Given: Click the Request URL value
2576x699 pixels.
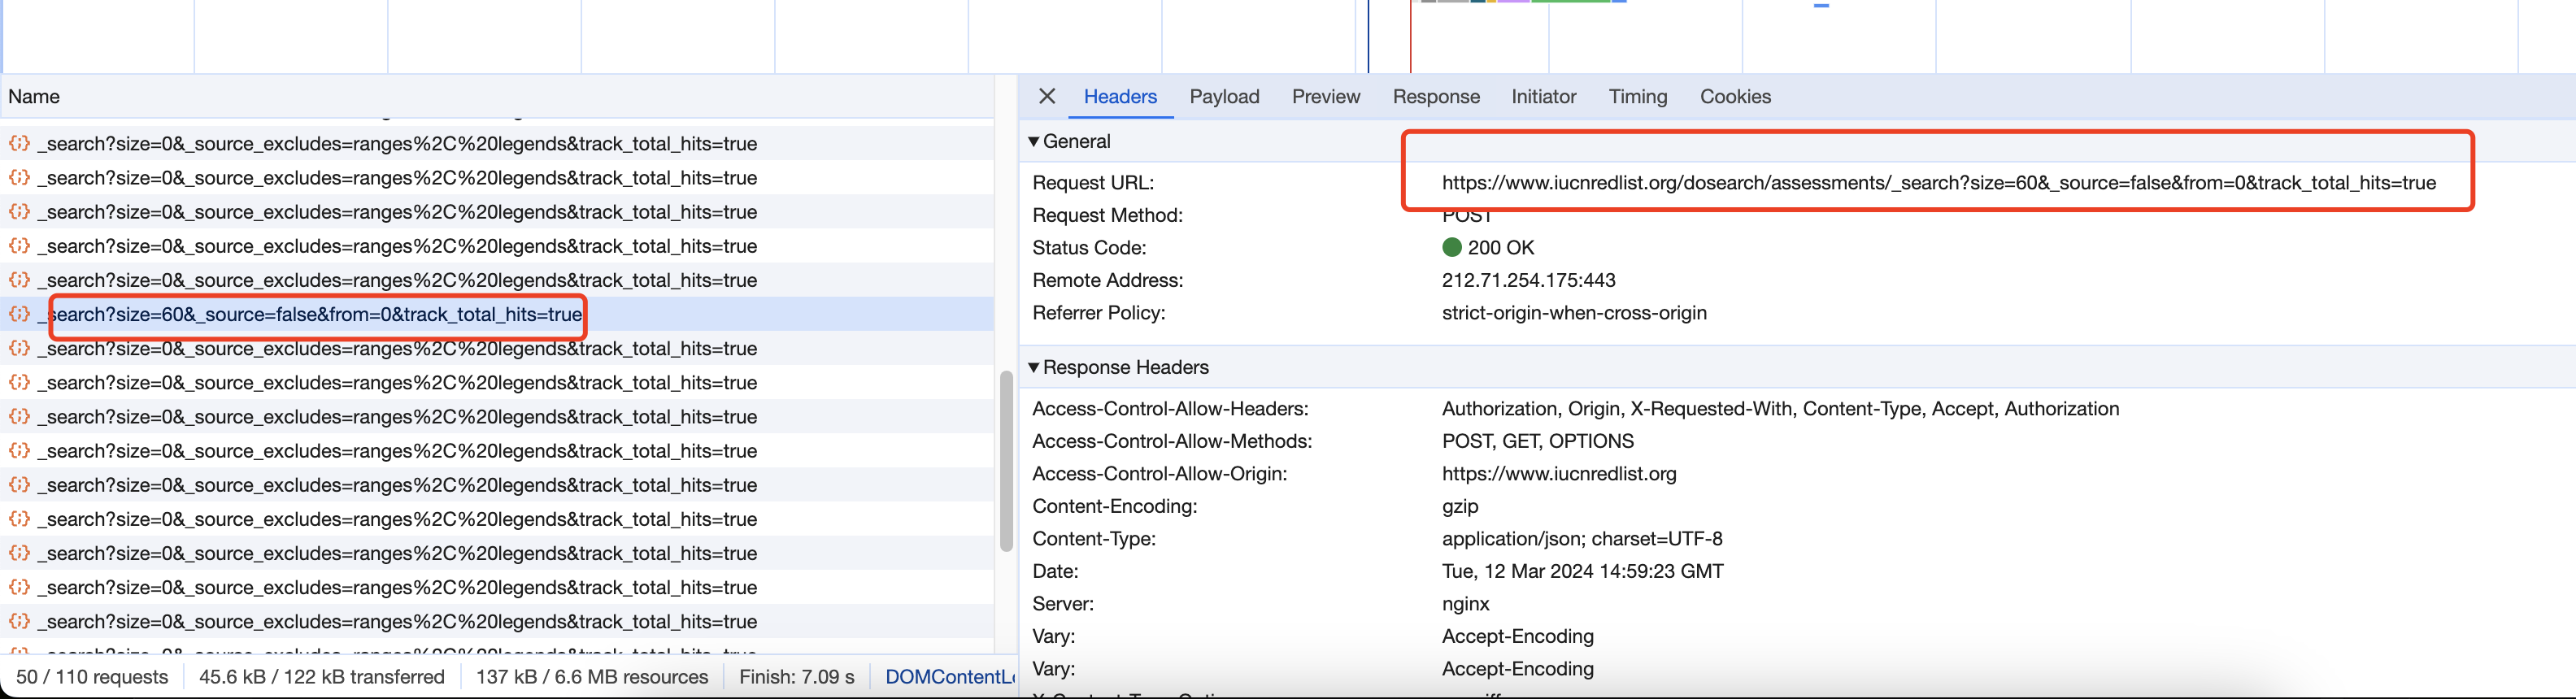Looking at the screenshot, I should [x=1937, y=183].
